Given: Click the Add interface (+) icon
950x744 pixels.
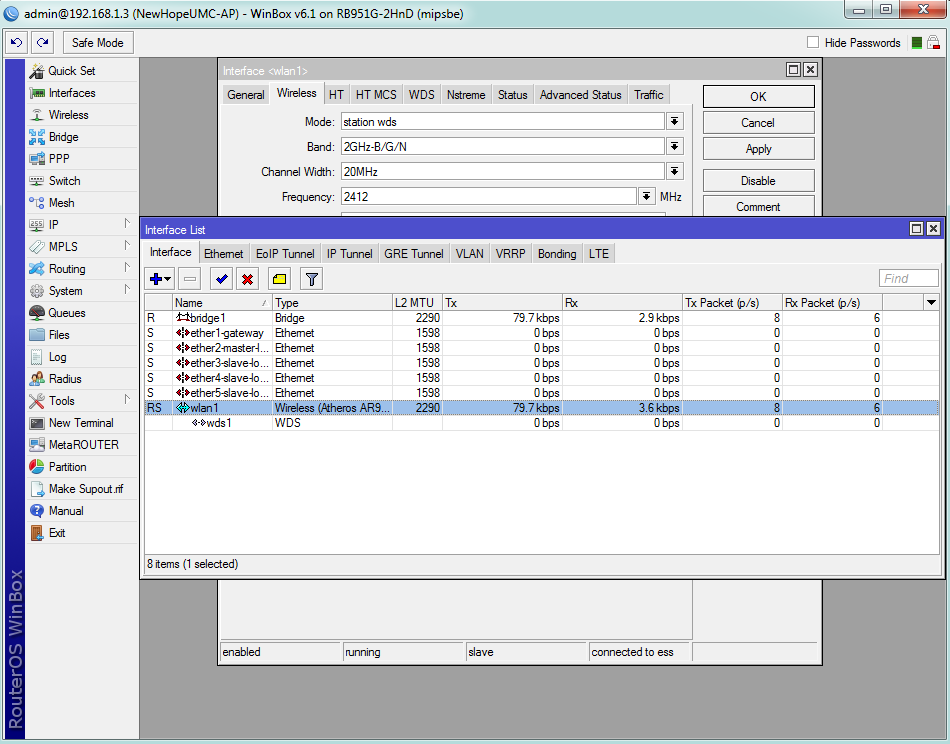Looking at the screenshot, I should (158, 278).
